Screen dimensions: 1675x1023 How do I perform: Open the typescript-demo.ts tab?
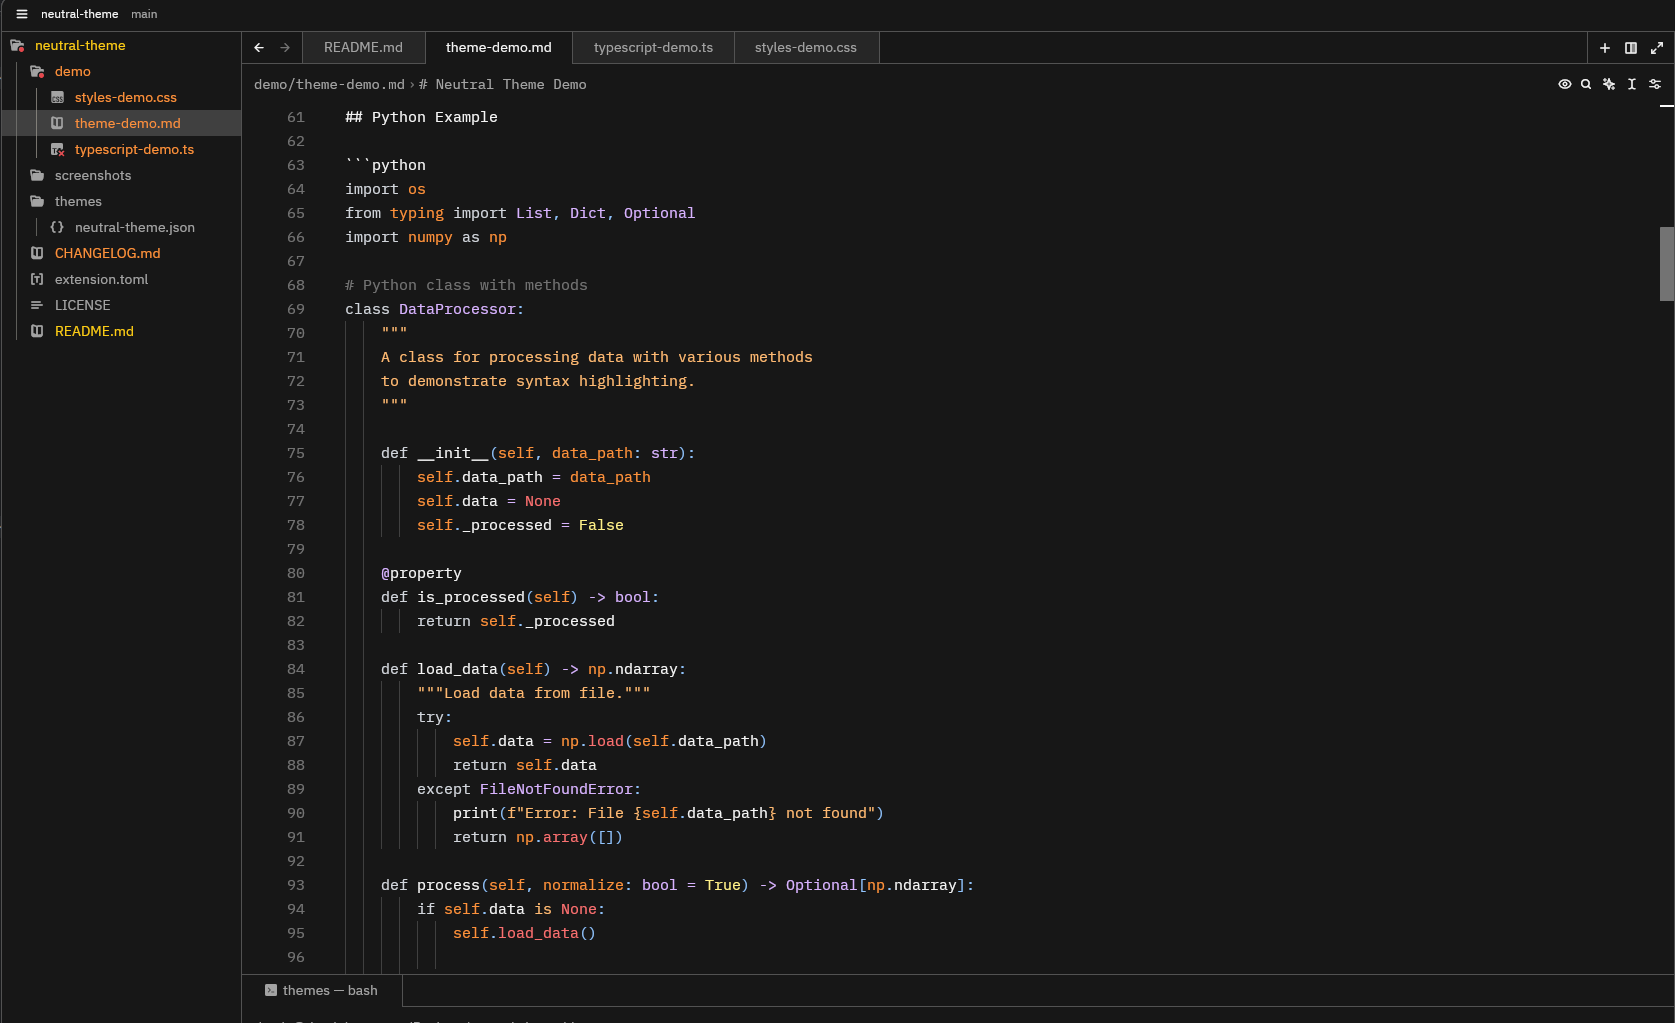tap(653, 47)
